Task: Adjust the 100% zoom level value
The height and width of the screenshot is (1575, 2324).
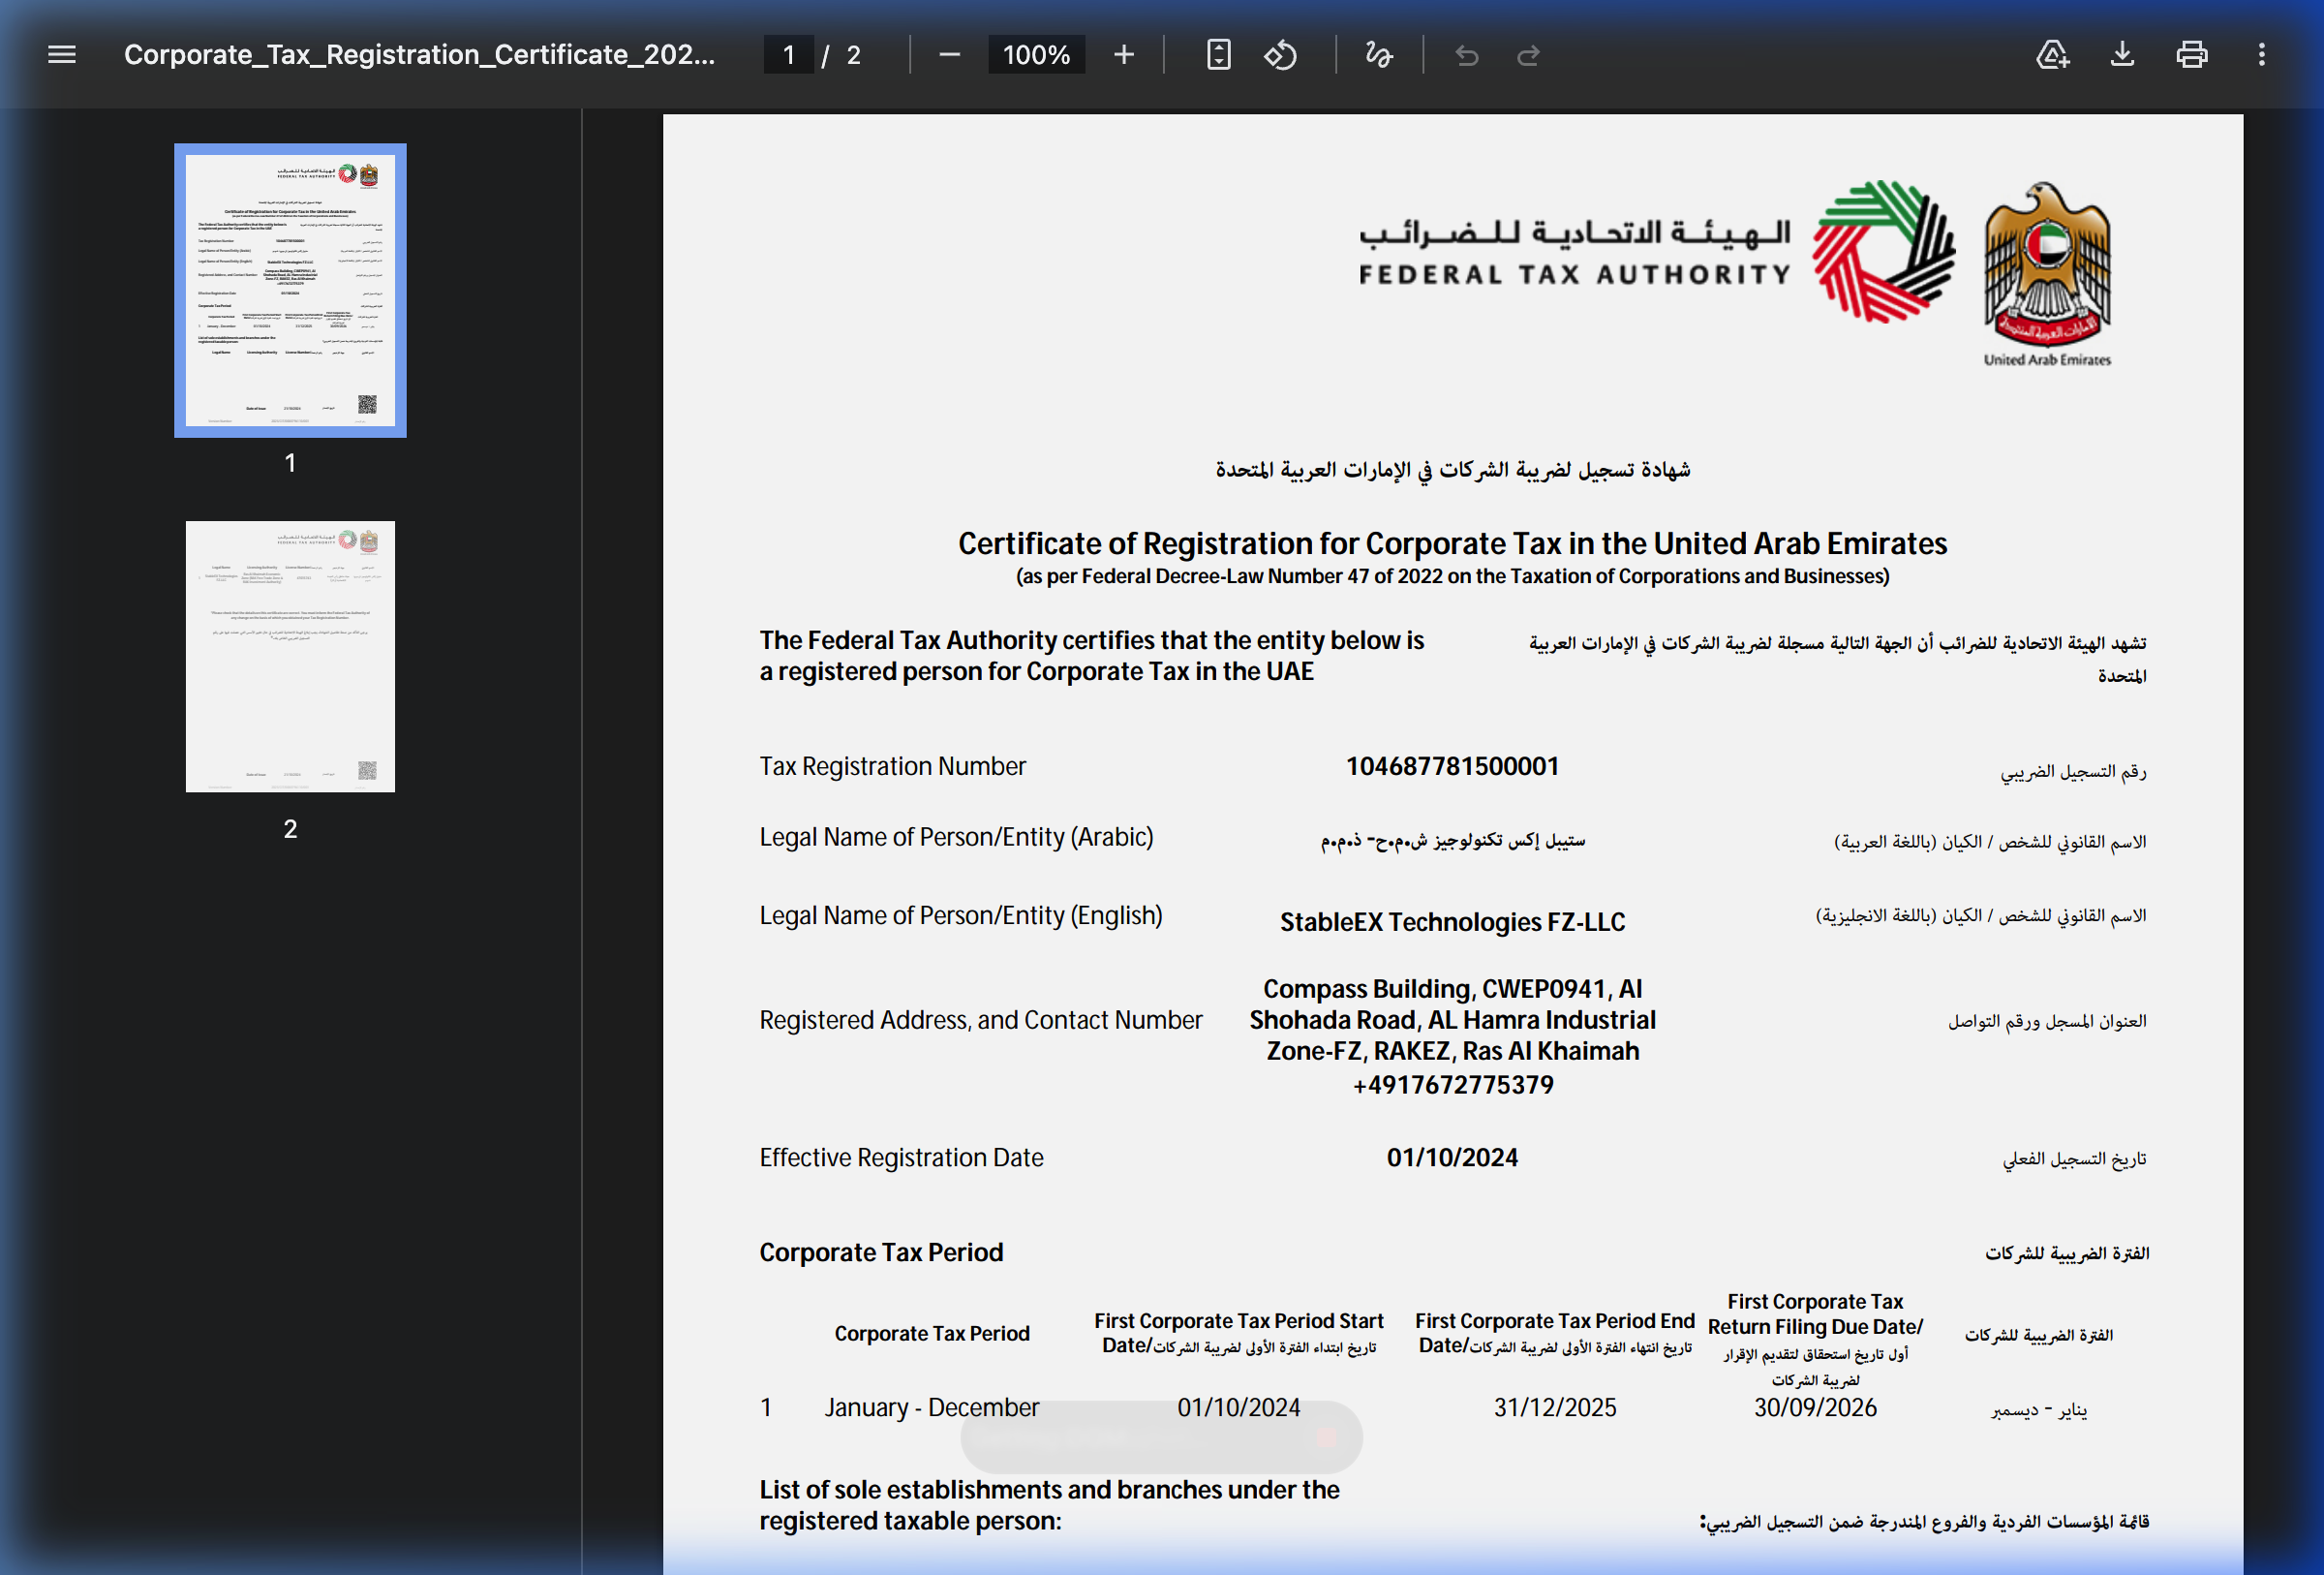Action: [1036, 55]
